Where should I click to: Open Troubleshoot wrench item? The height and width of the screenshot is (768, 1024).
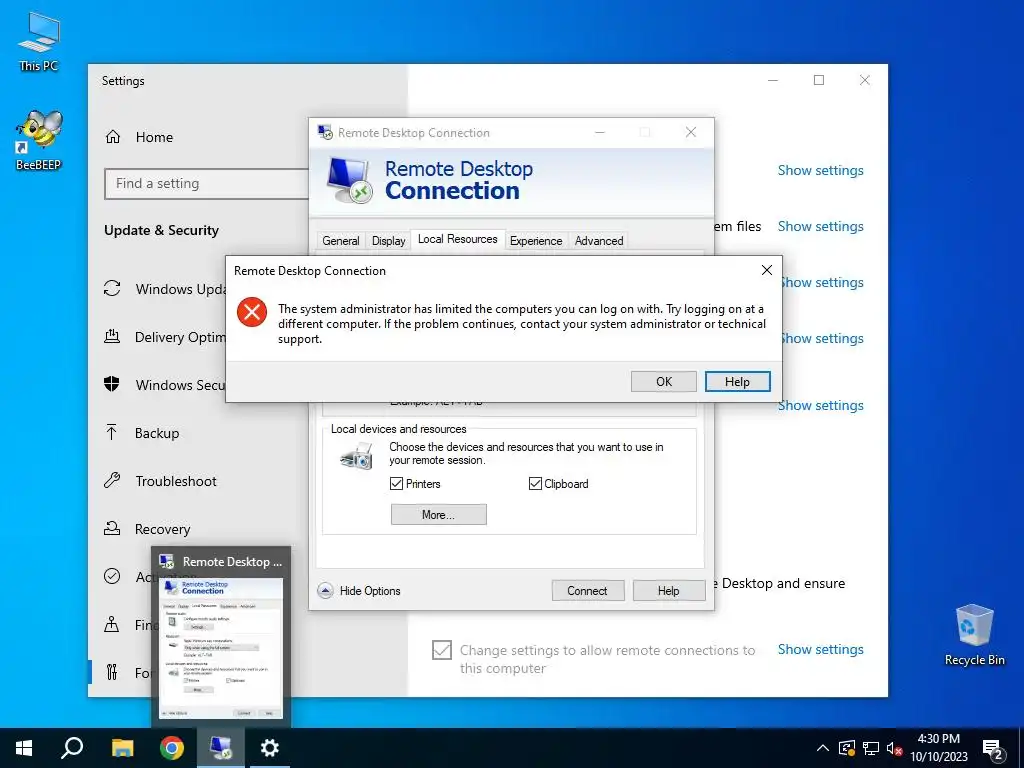click(x=160, y=481)
